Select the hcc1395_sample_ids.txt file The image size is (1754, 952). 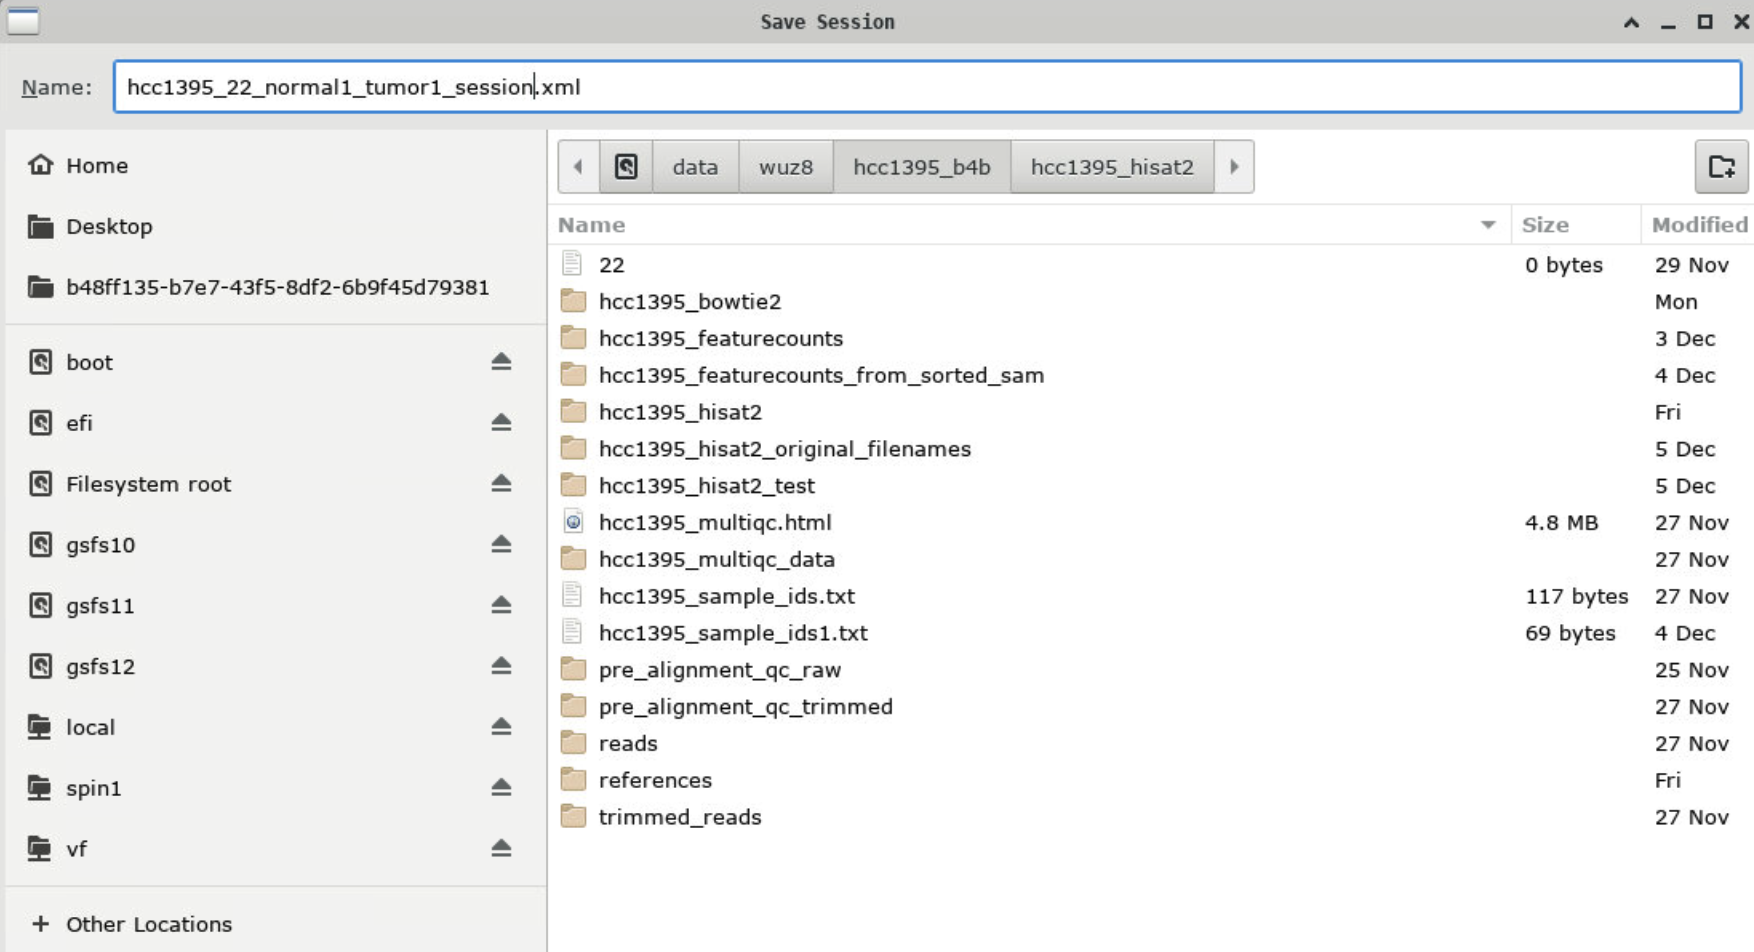coord(726,596)
